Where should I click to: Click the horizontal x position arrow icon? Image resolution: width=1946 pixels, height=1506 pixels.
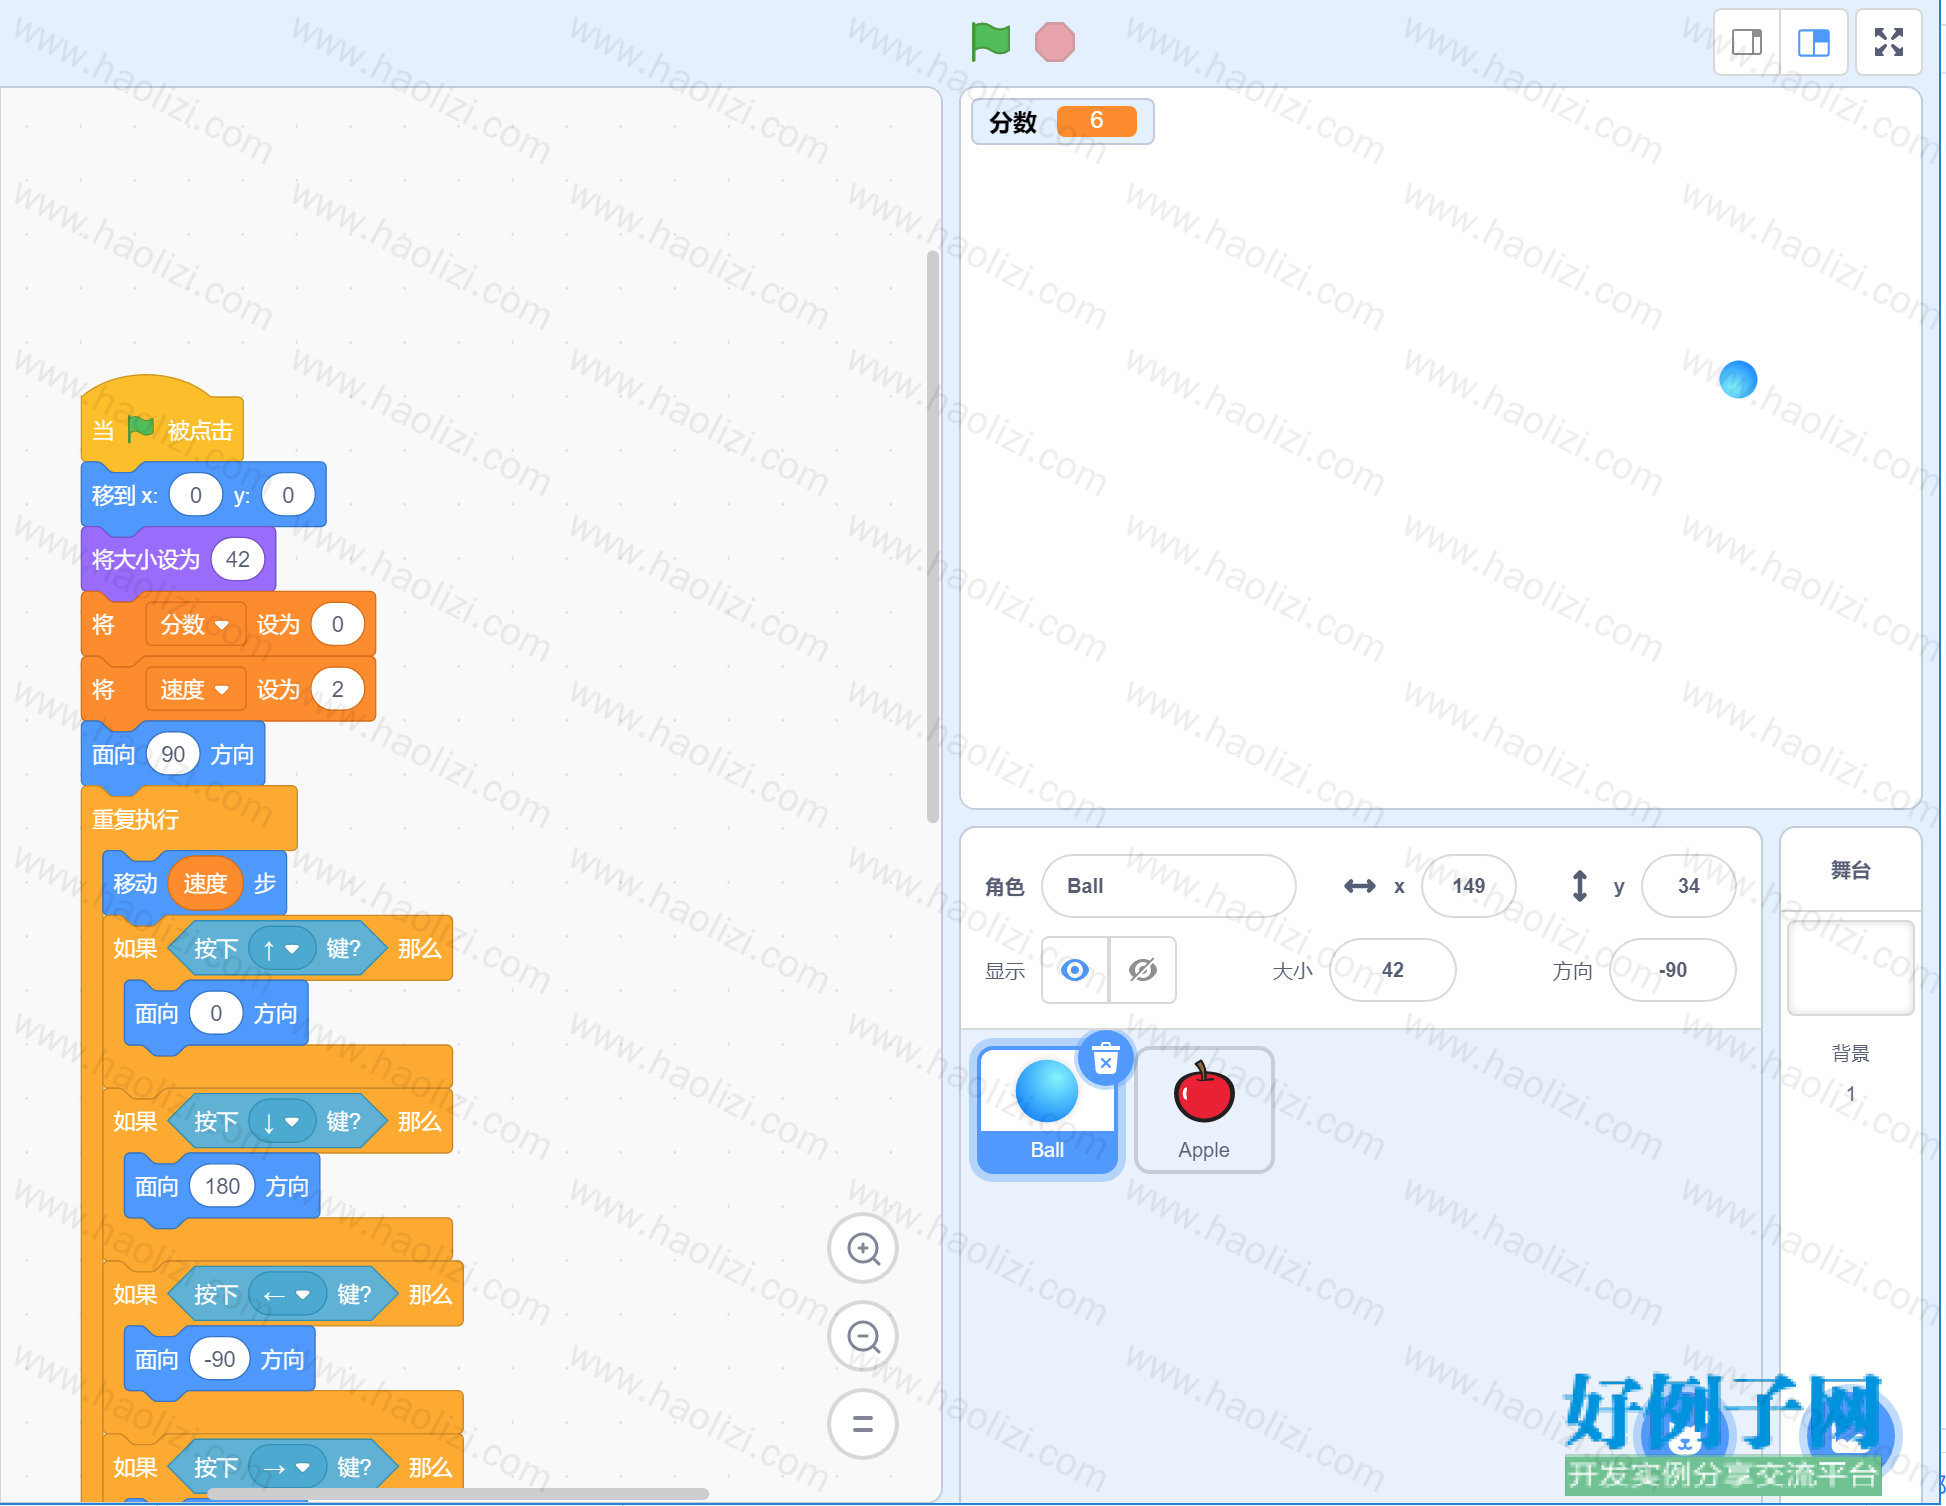1359,886
